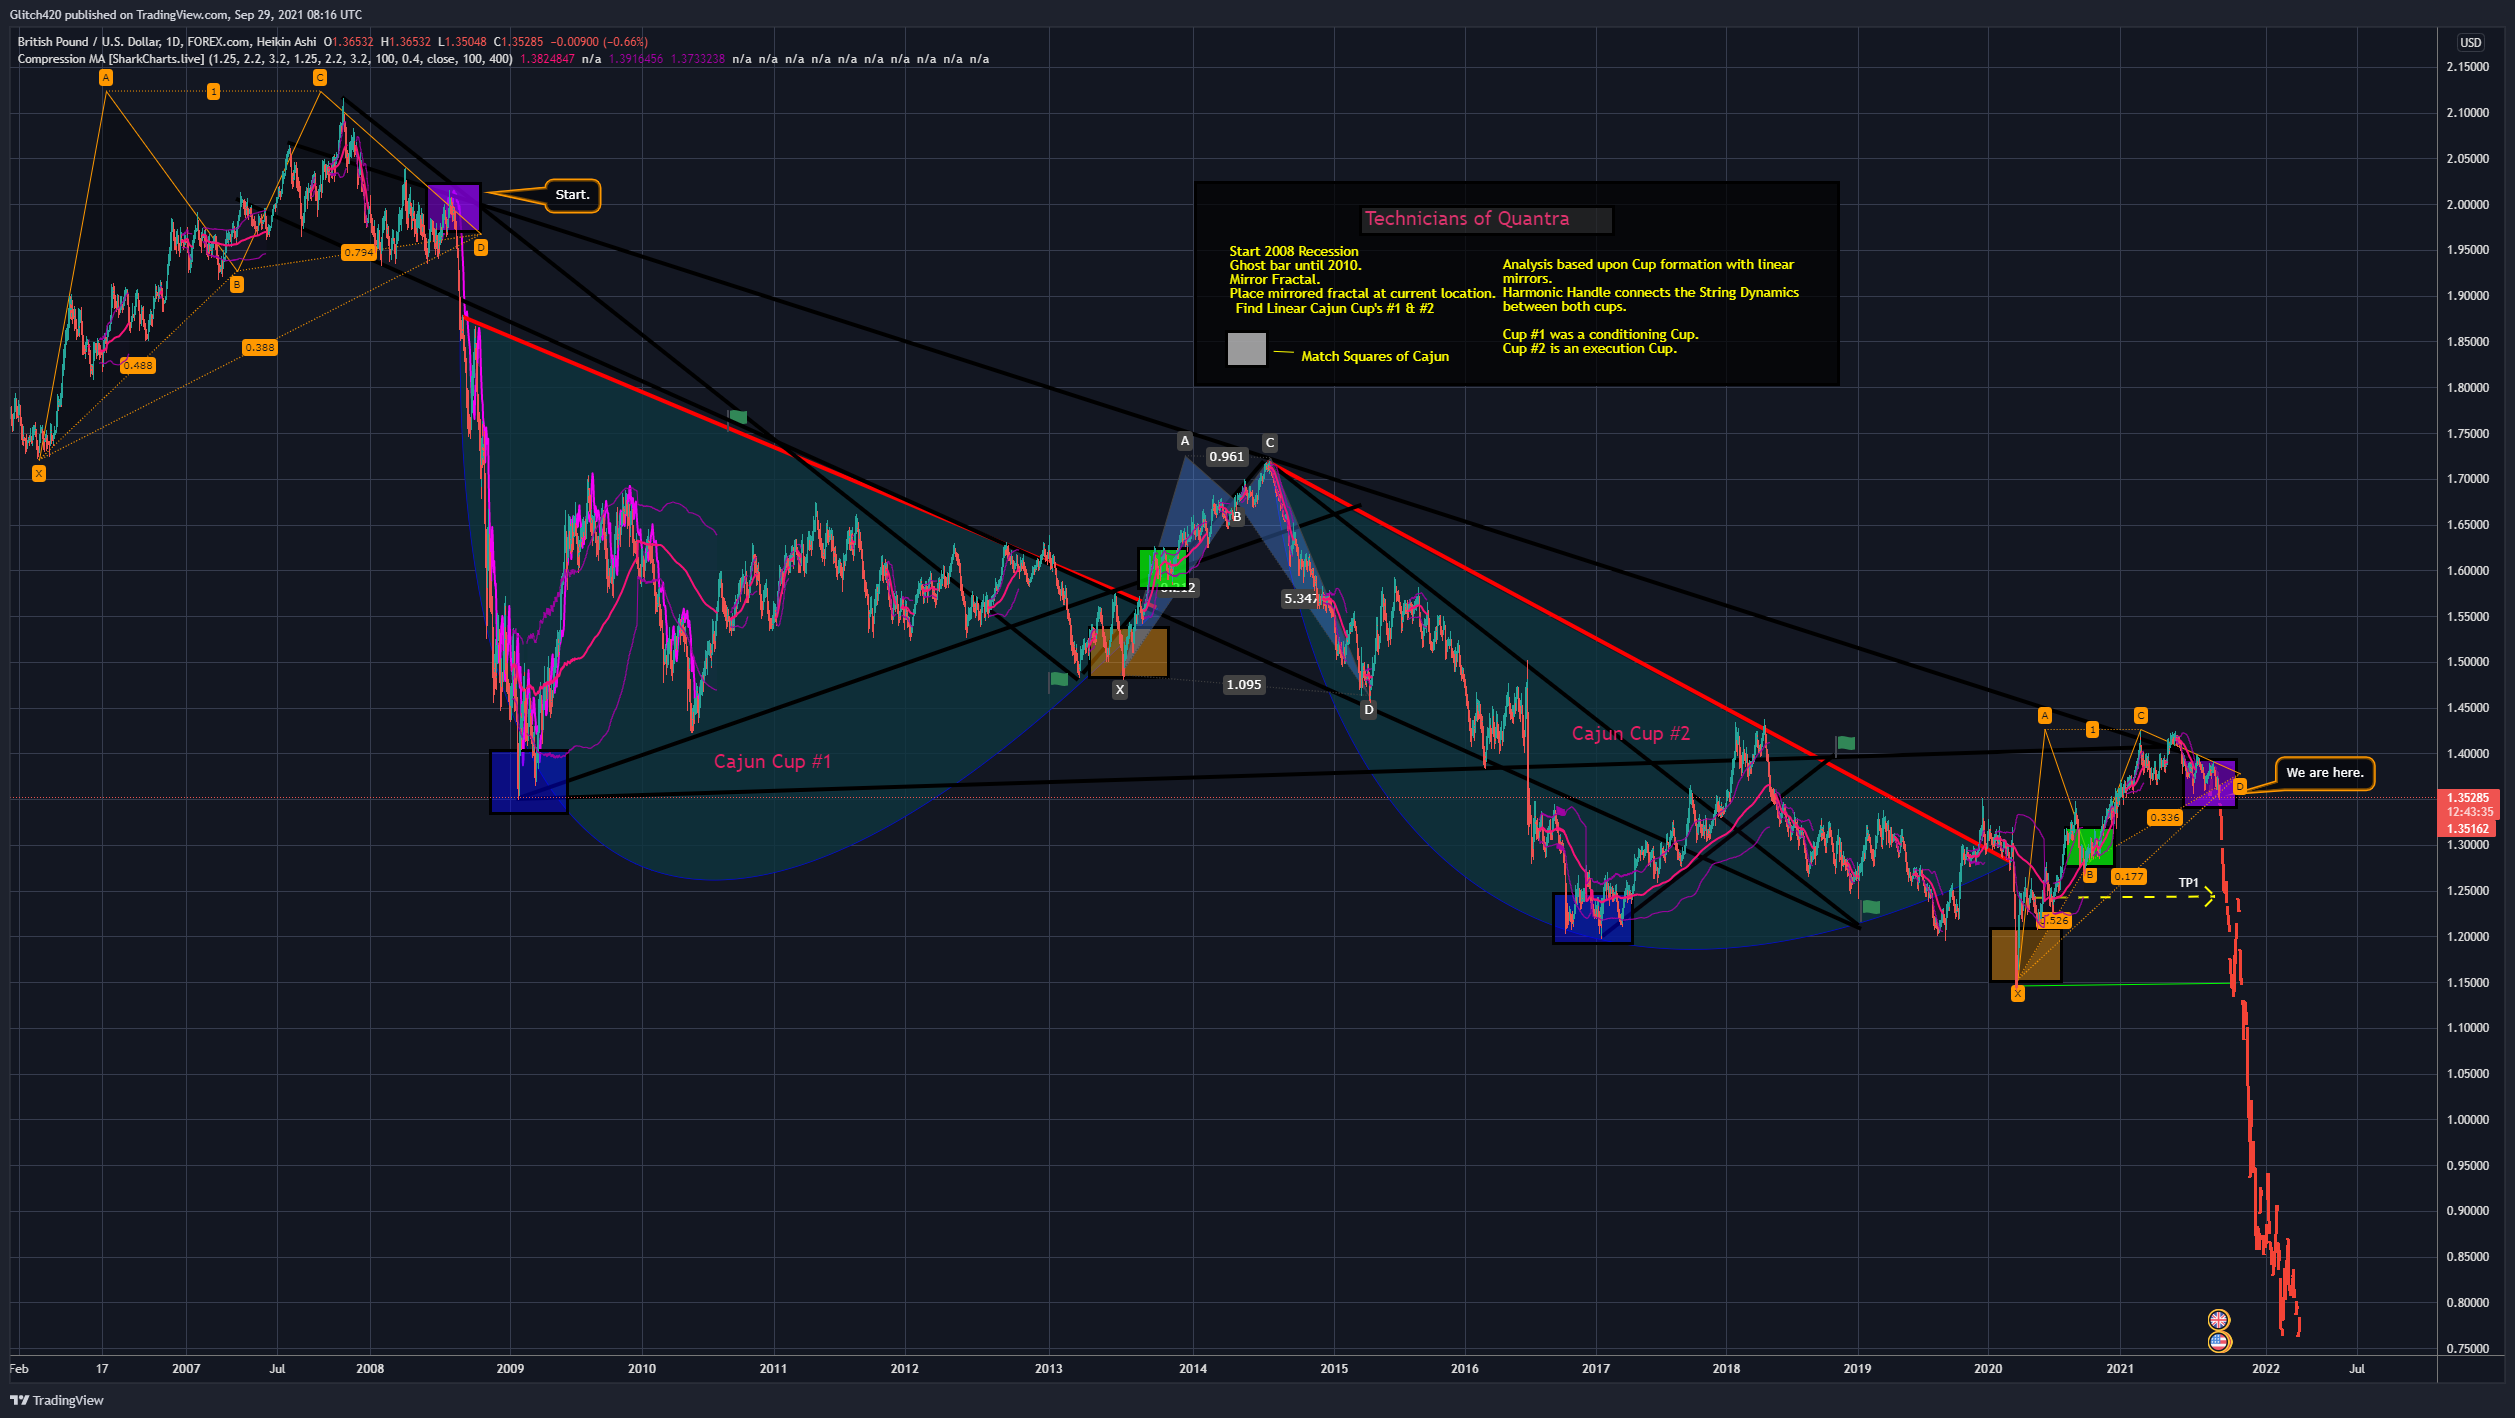
Task: Click the 1.00000 price axis label
Action: coord(2468,1120)
